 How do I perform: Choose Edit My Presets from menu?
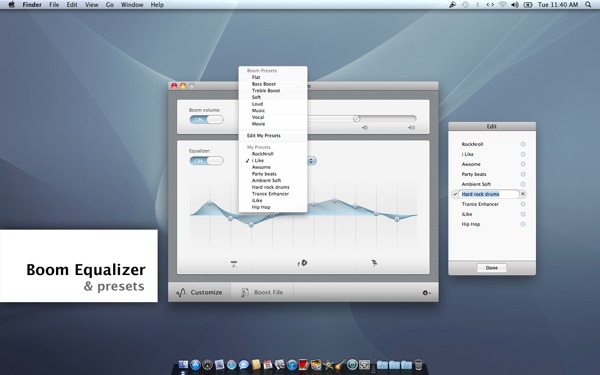click(x=273, y=135)
